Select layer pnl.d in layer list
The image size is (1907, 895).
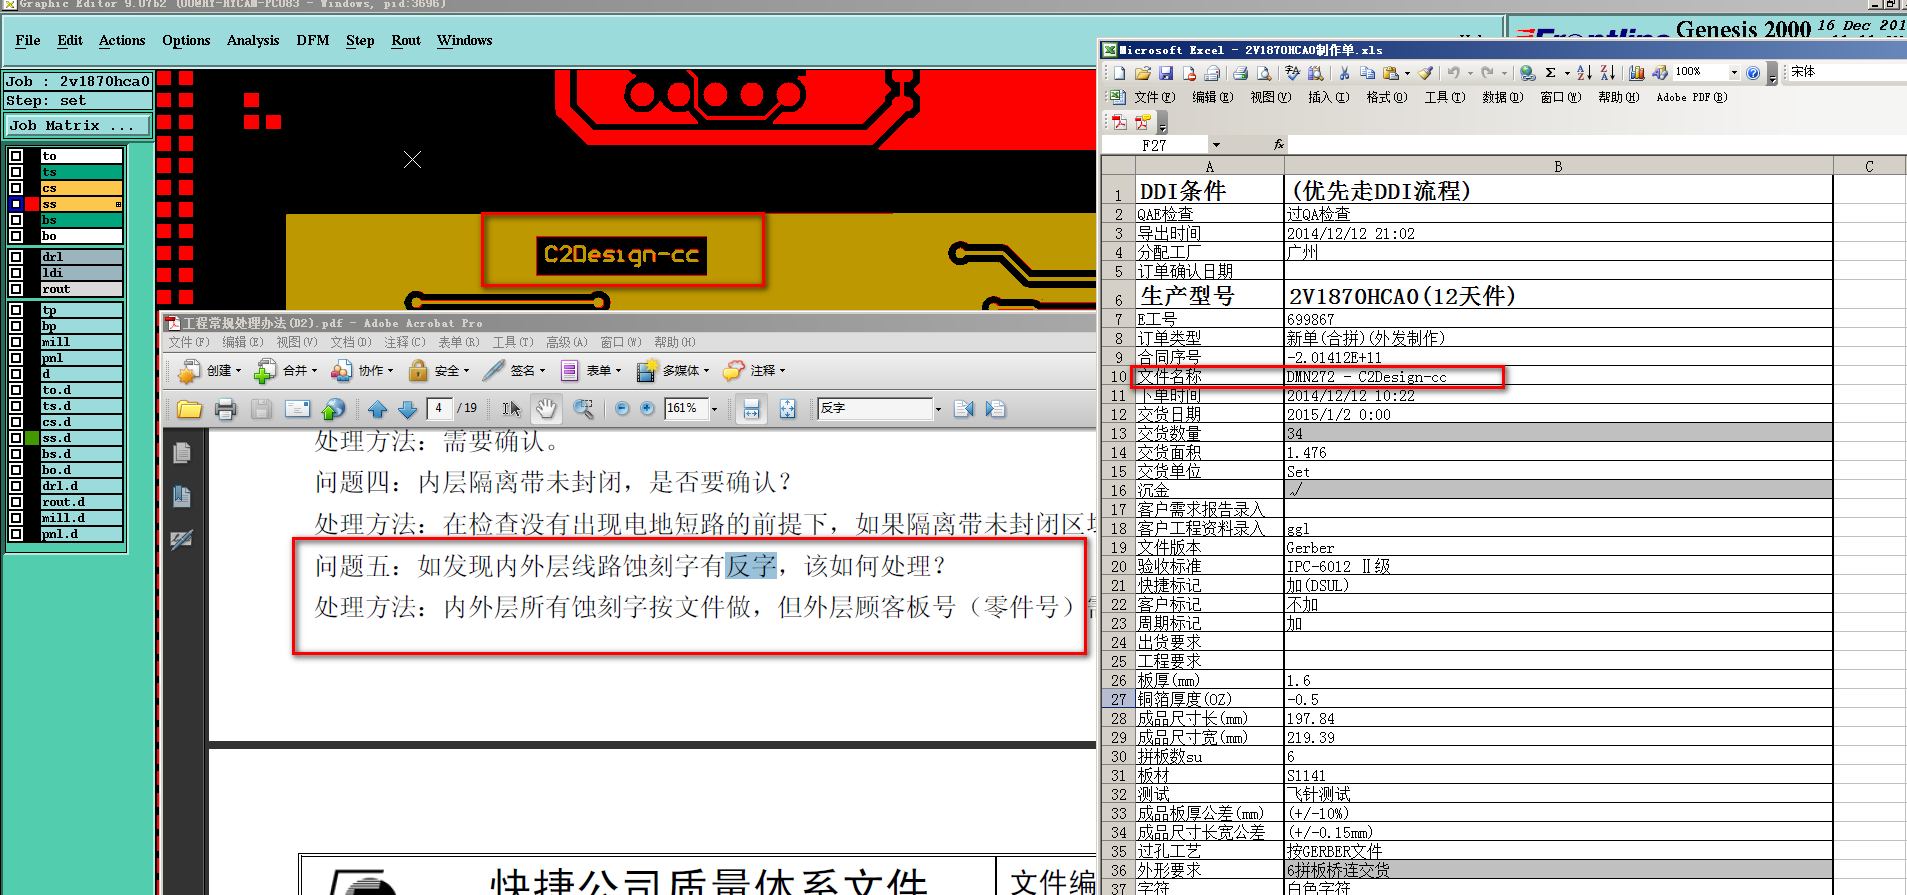tap(81, 534)
